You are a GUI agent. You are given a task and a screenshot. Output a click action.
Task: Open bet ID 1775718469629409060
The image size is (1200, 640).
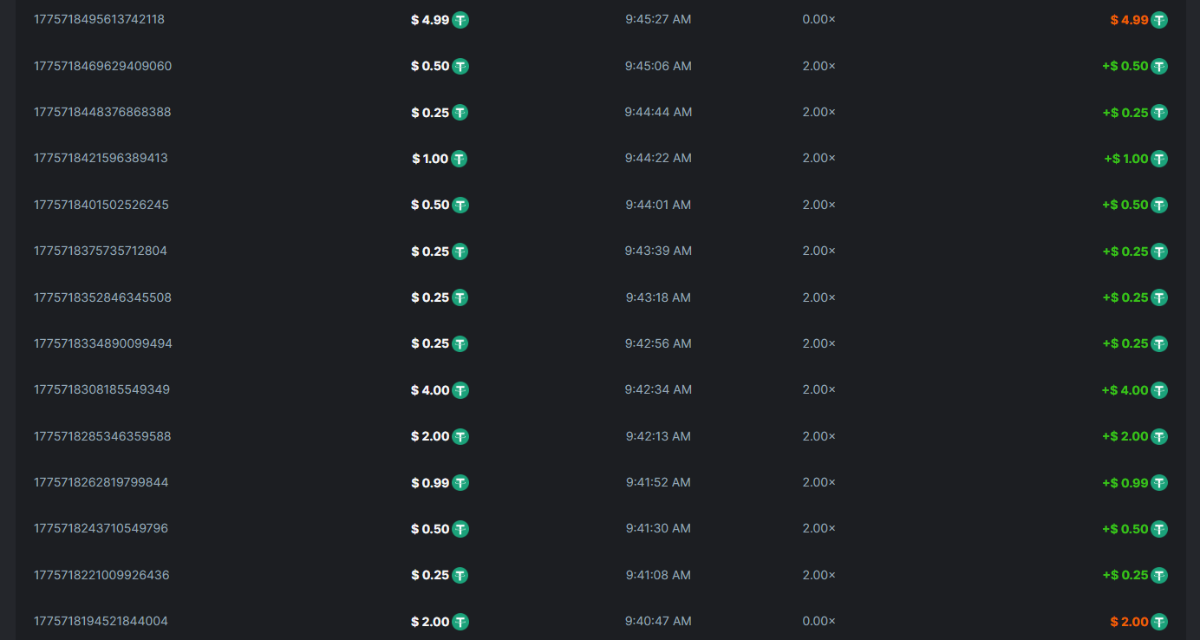point(102,66)
